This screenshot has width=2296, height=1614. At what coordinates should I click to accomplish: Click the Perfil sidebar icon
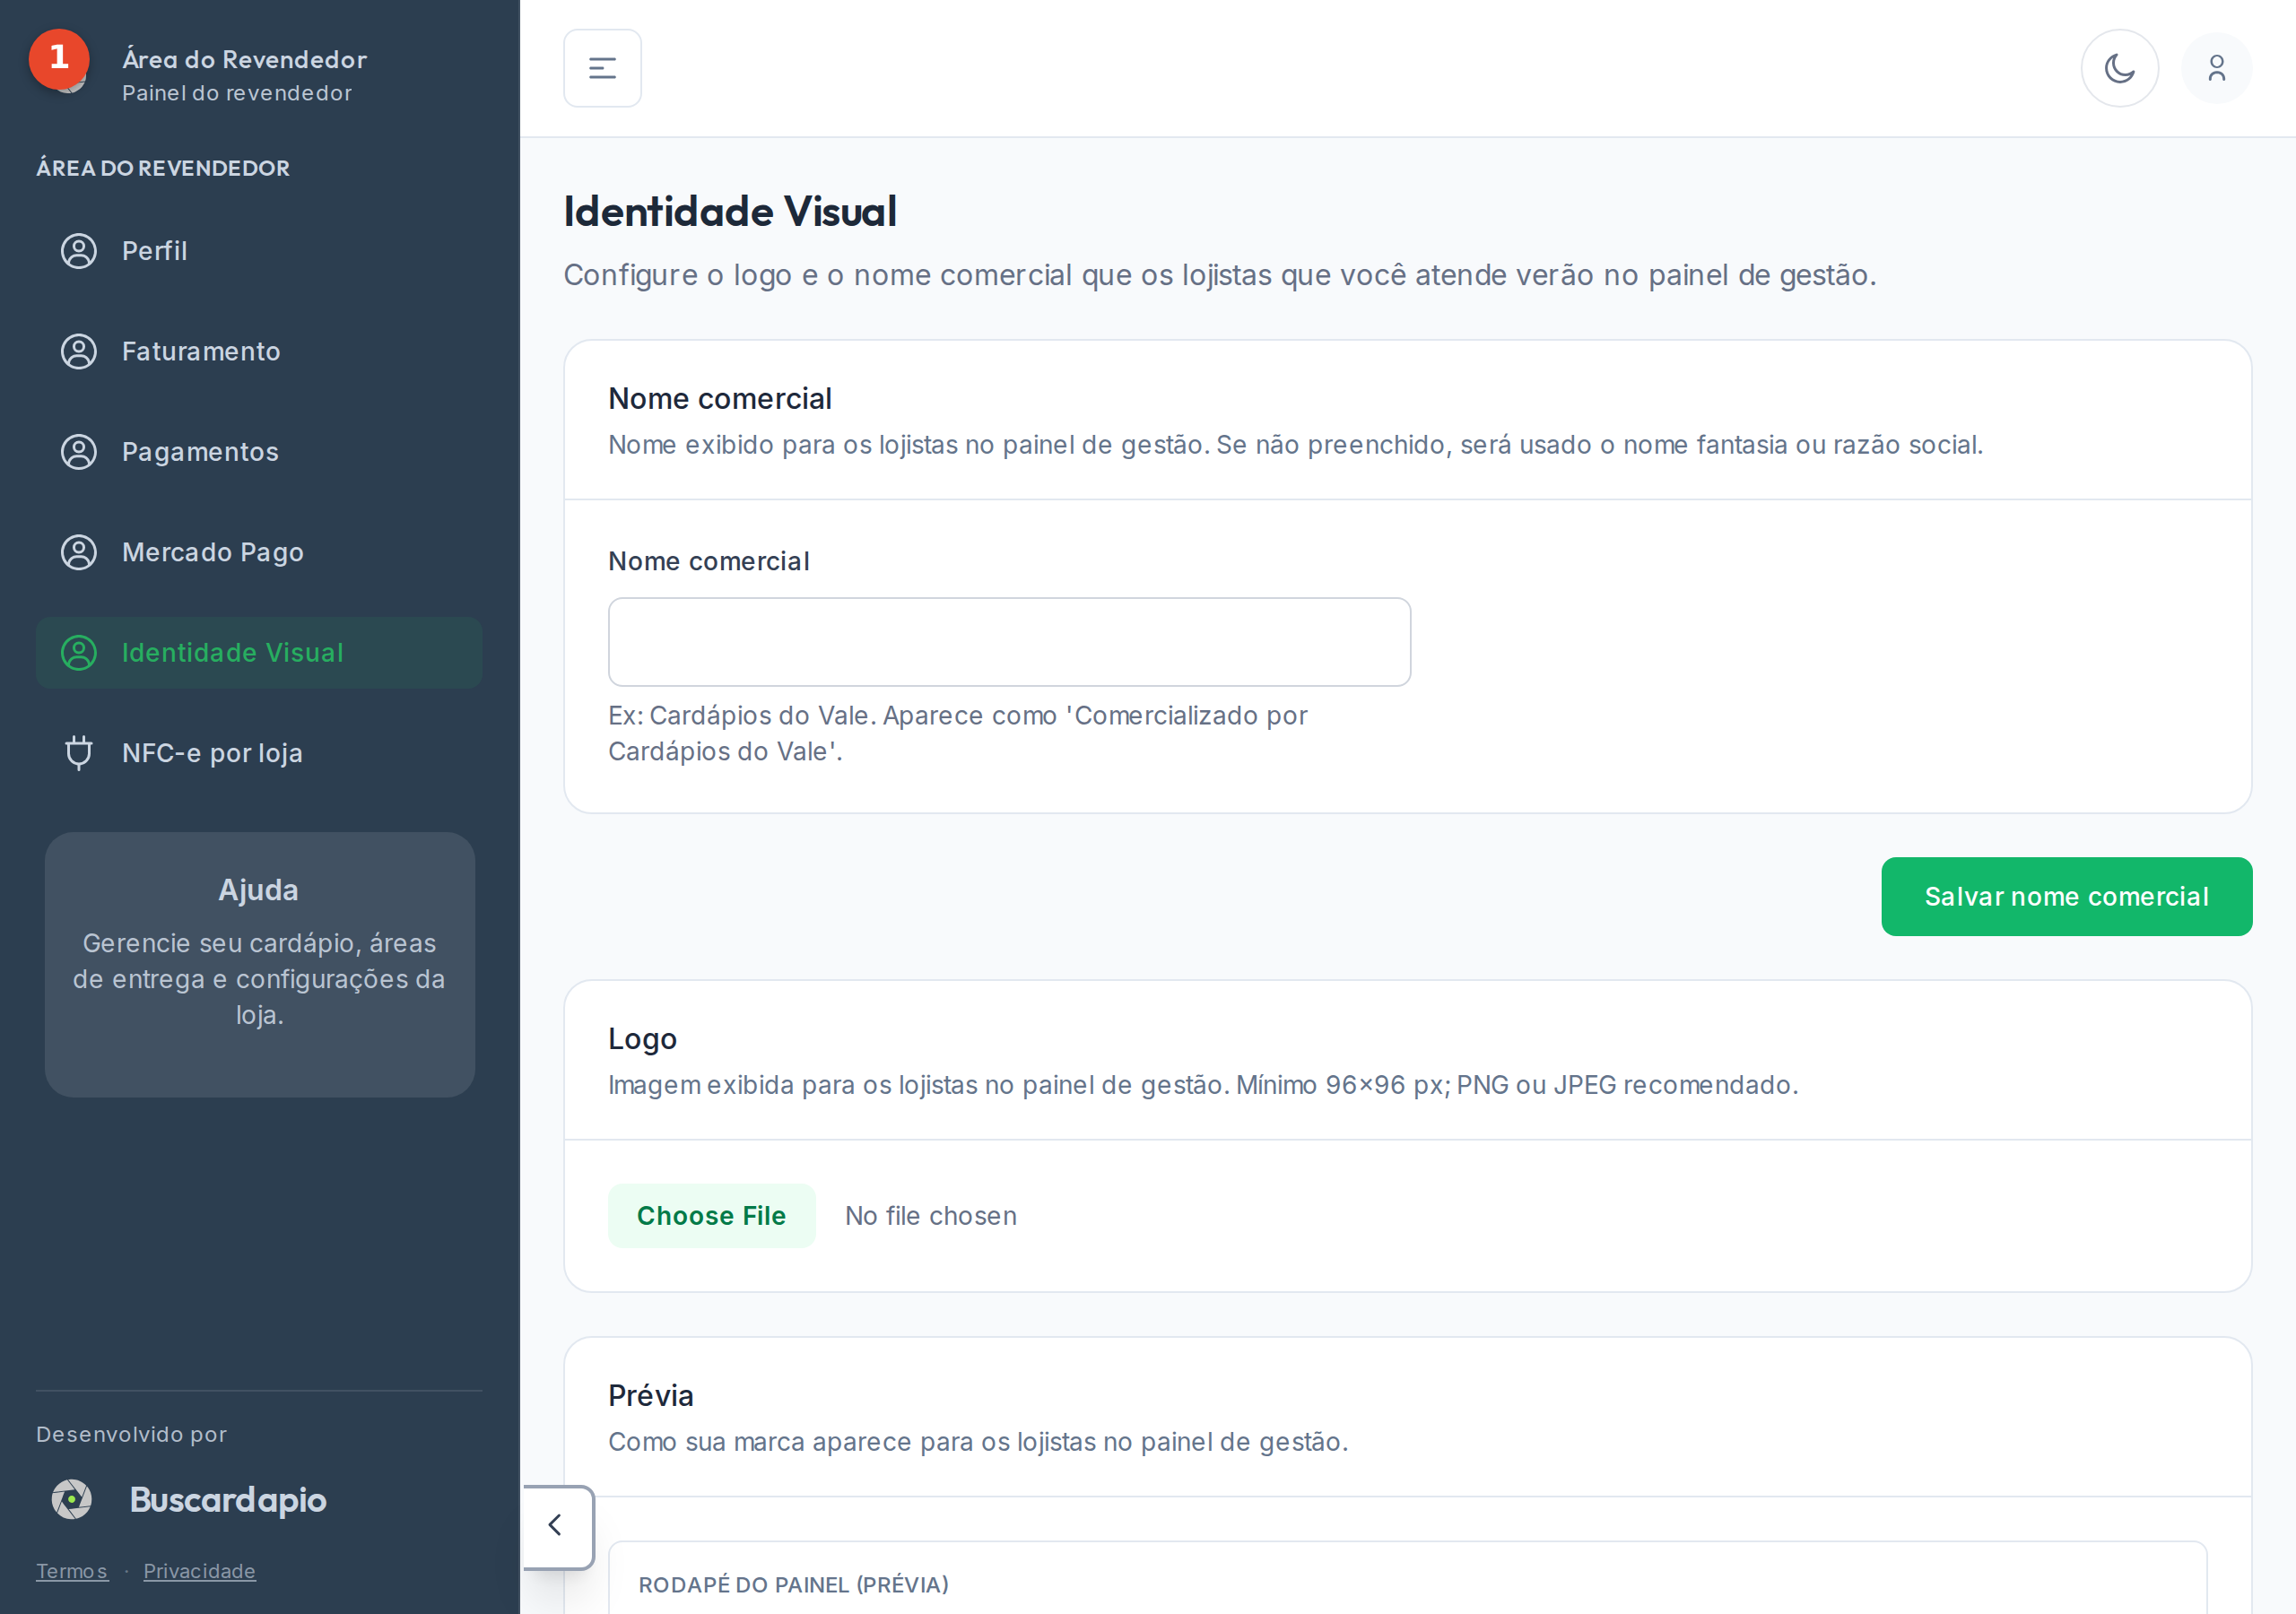(79, 251)
